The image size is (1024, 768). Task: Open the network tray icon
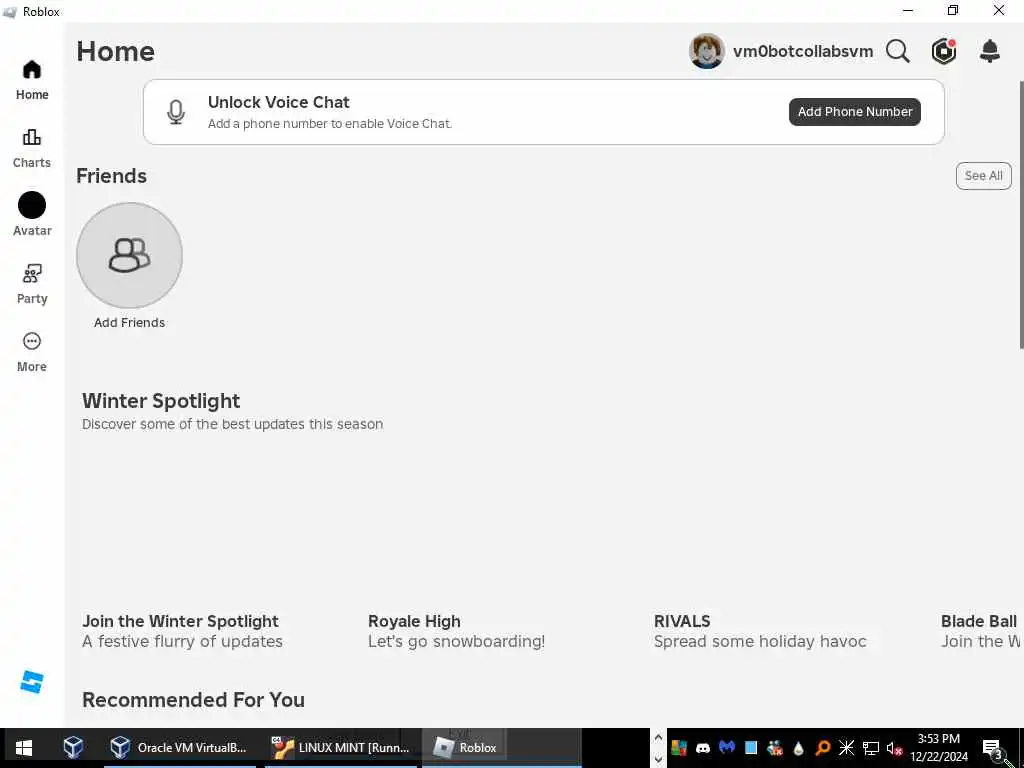(x=871, y=748)
